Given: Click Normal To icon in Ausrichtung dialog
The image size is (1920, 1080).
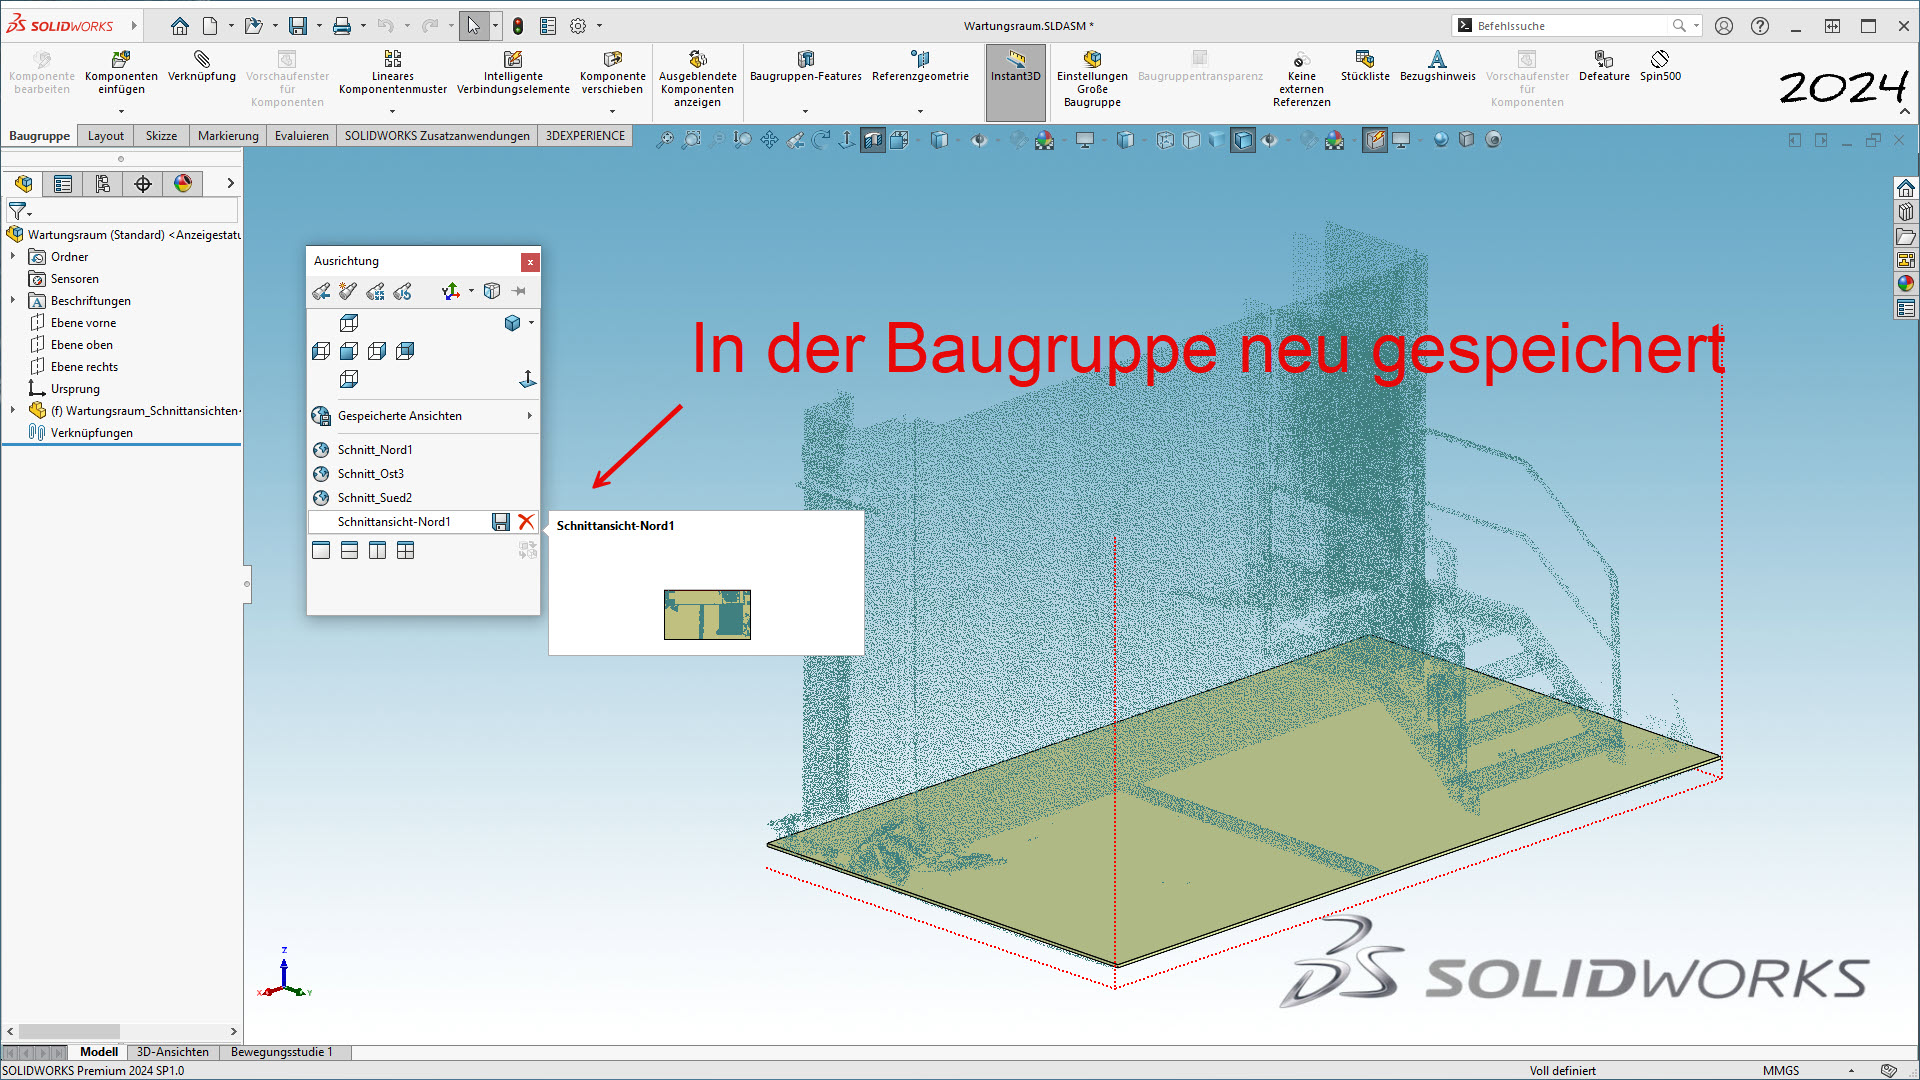Looking at the screenshot, I should coord(528,379).
